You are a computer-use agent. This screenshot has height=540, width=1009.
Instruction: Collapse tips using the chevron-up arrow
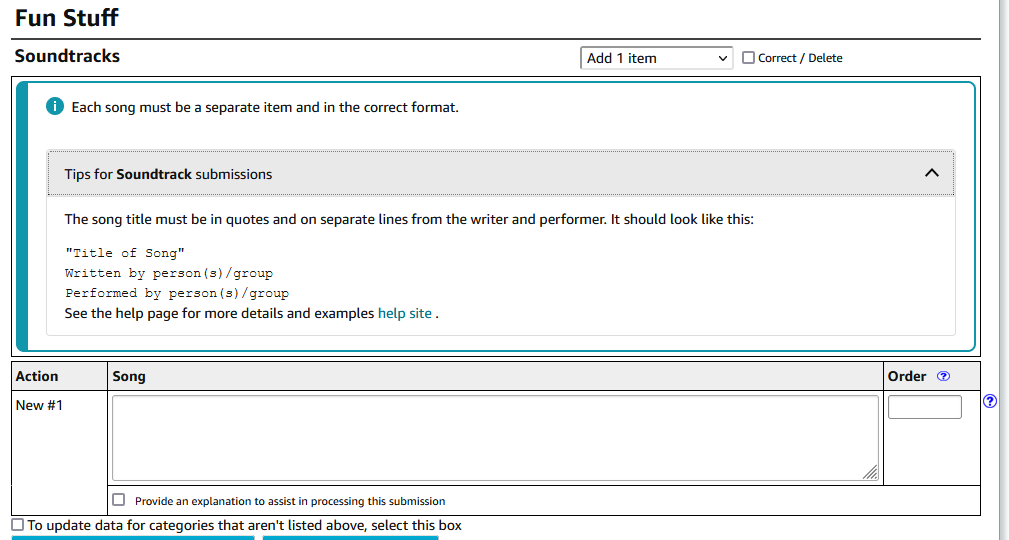931,173
